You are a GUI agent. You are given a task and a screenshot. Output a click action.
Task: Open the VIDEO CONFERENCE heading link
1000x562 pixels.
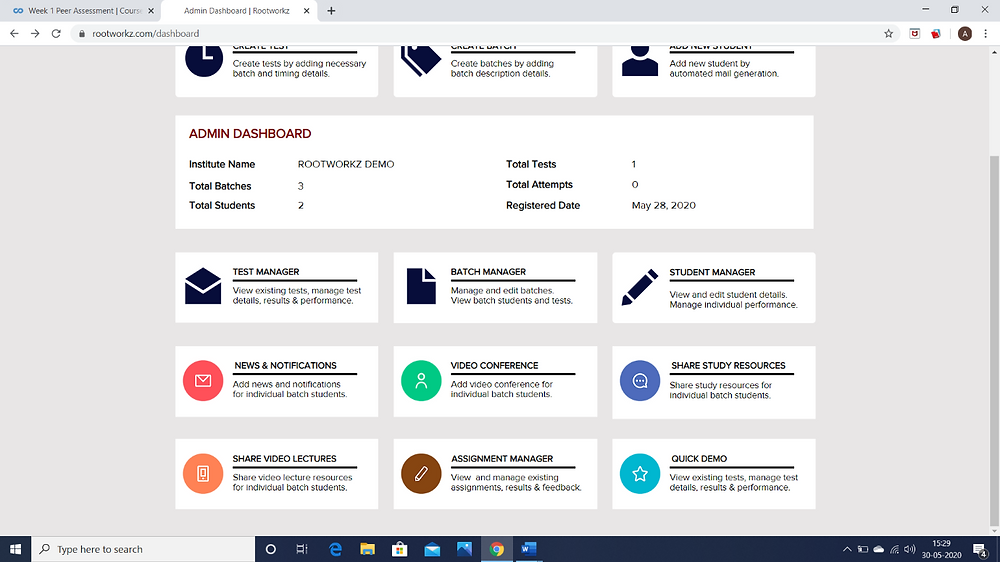tap(494, 366)
